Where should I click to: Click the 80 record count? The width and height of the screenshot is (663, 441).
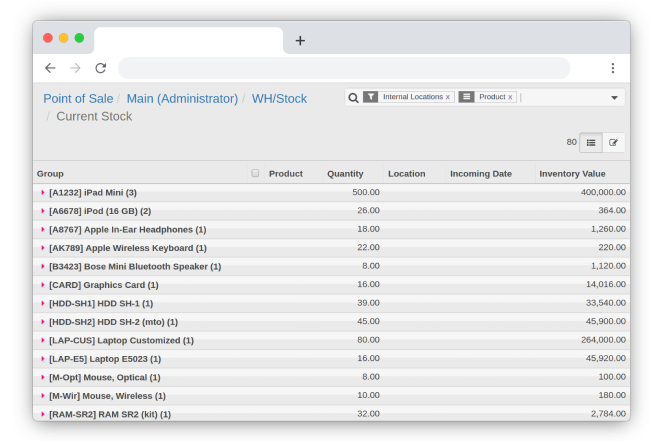[571, 142]
